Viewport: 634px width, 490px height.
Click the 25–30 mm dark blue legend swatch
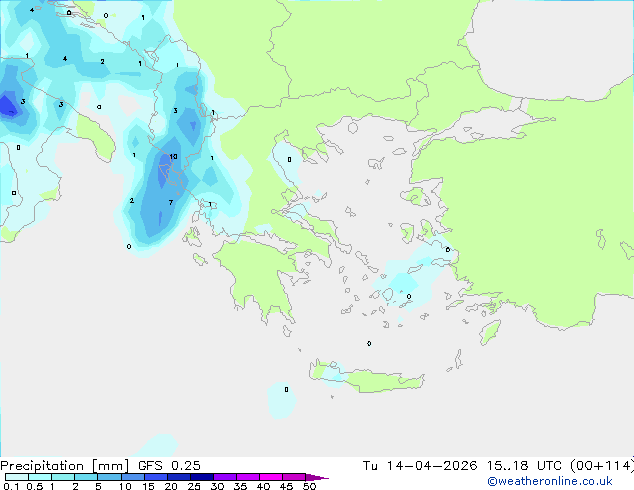(201, 477)
